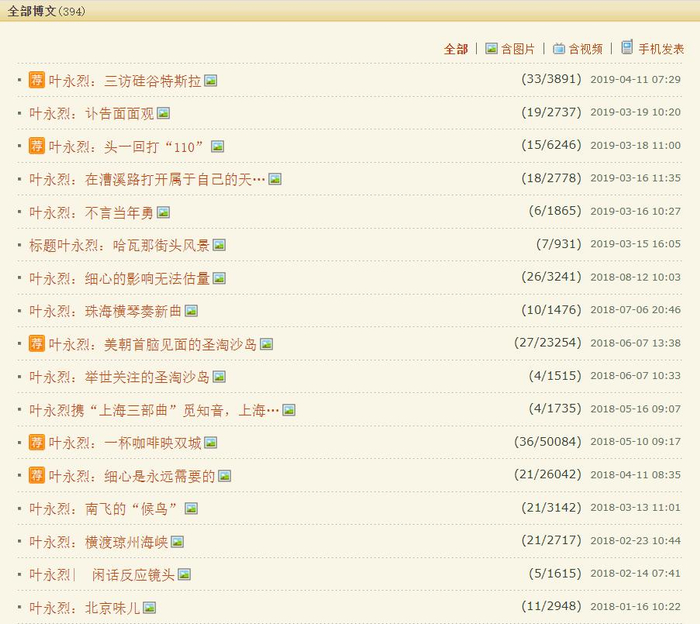
Task: Click the date 2018-05-16 09:07
Action: tap(636, 409)
